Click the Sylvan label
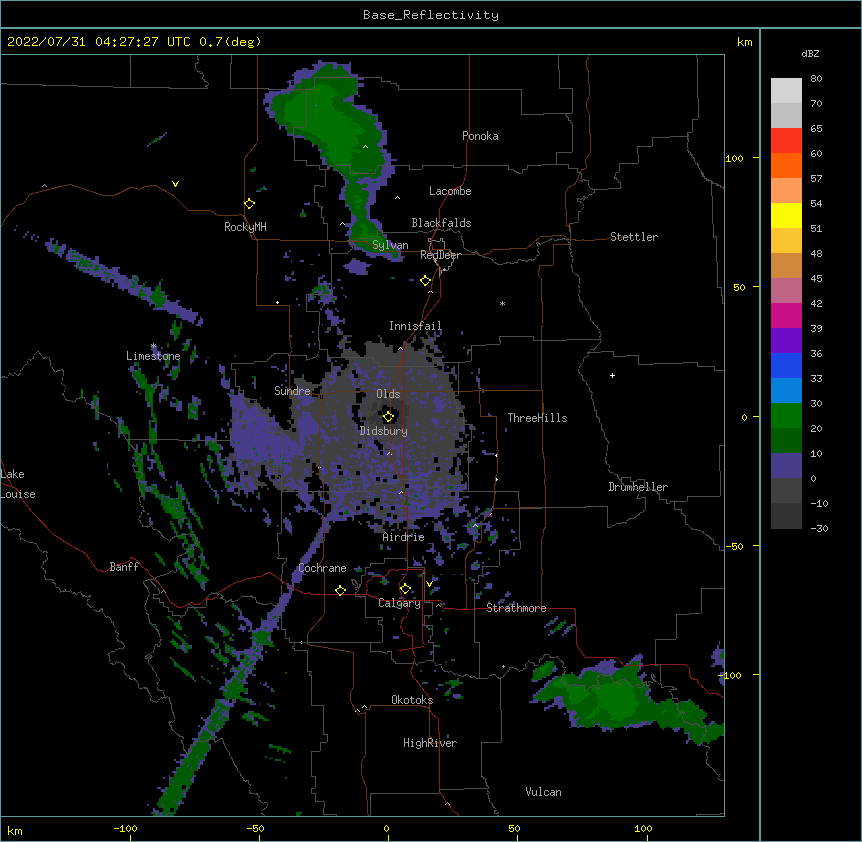This screenshot has height=842, width=862. [x=390, y=245]
